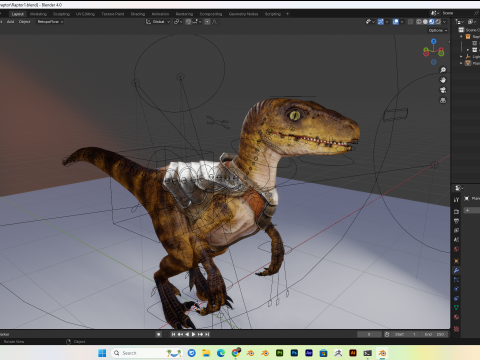The width and height of the screenshot is (480, 360).
Task: Open the Tool properties tab icon
Action: 456,199
